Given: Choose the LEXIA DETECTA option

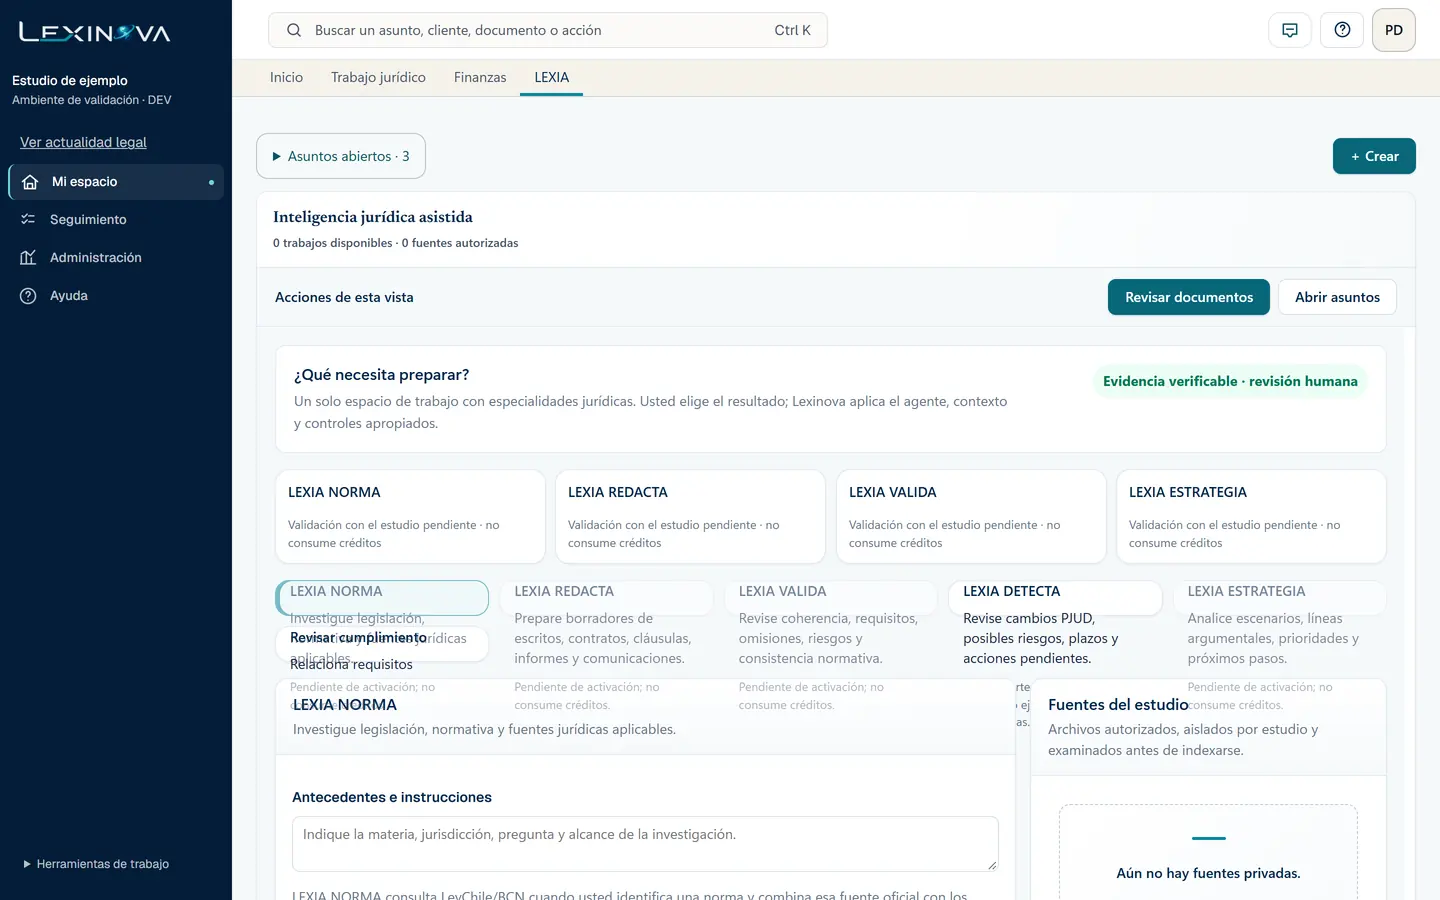Looking at the screenshot, I should click(x=1055, y=597).
